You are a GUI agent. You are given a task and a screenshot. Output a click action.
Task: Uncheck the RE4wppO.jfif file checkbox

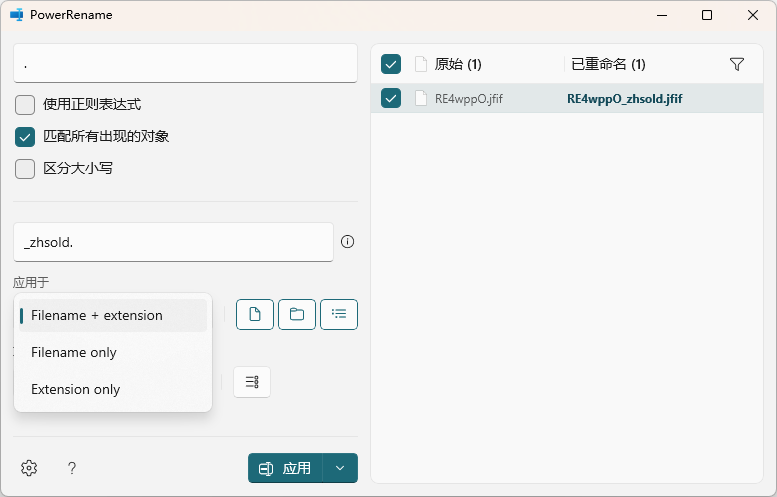[391, 98]
